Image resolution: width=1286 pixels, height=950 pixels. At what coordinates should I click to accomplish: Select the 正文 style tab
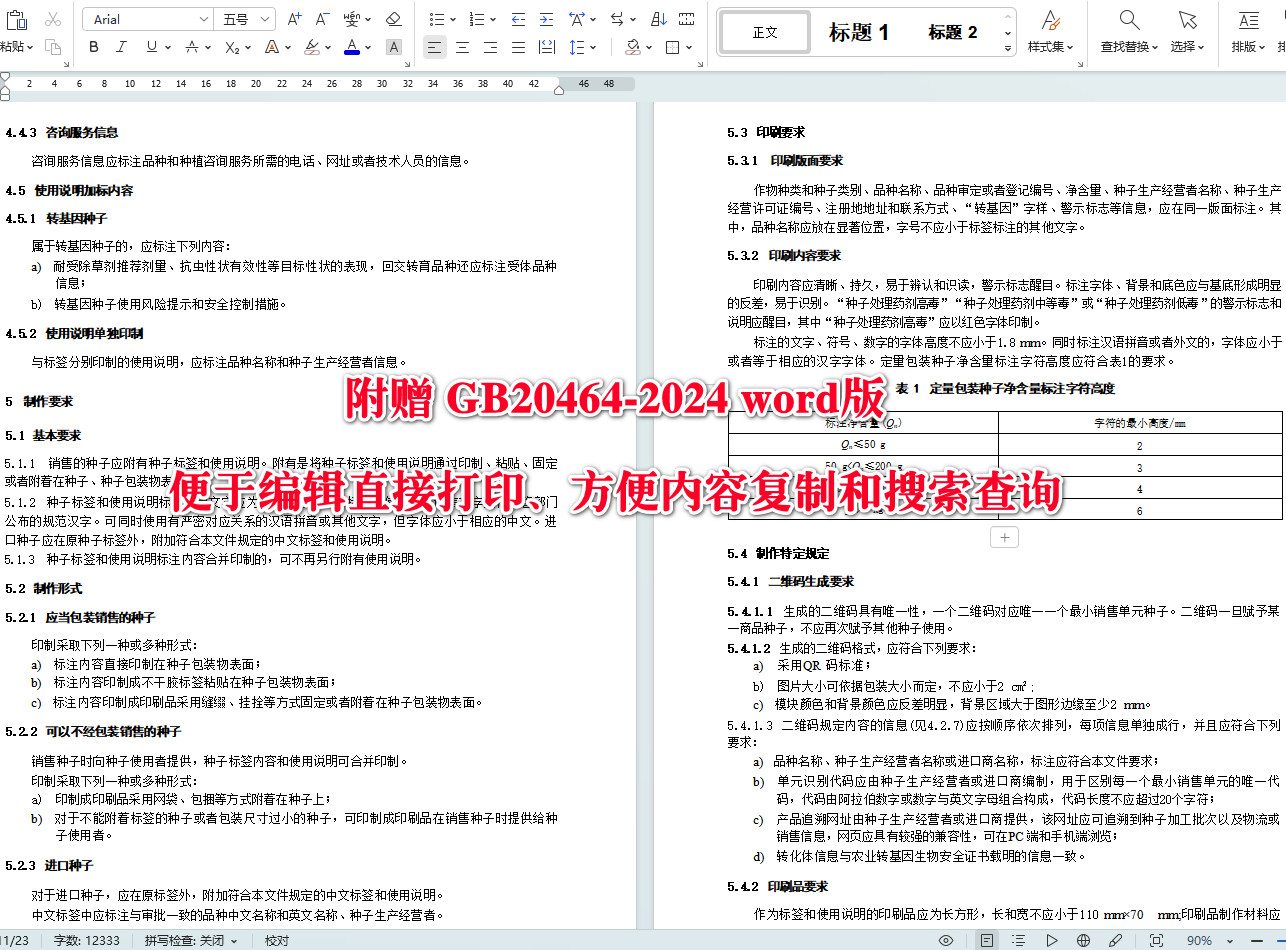point(764,31)
